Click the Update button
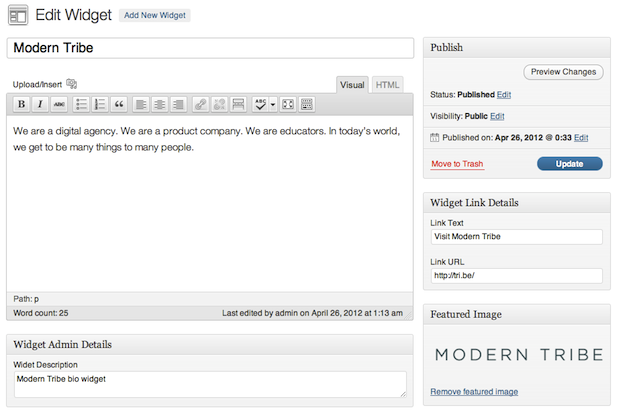The image size is (625, 416). tap(569, 163)
